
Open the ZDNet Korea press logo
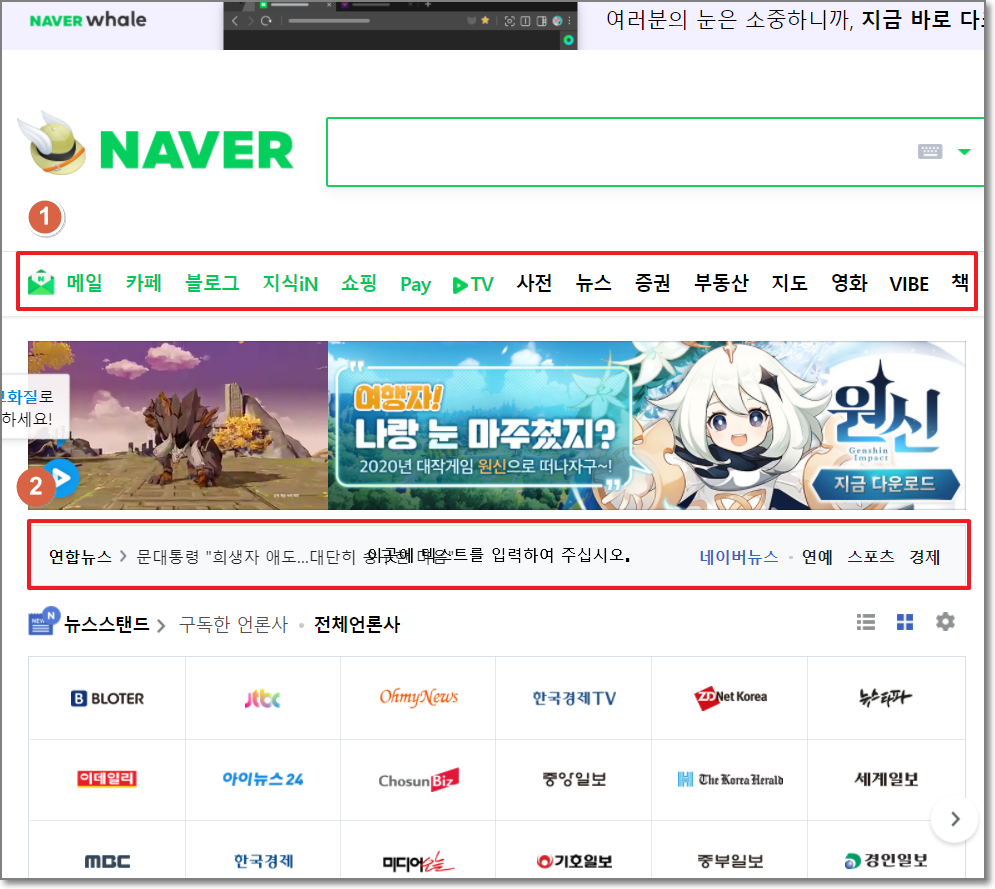(730, 697)
